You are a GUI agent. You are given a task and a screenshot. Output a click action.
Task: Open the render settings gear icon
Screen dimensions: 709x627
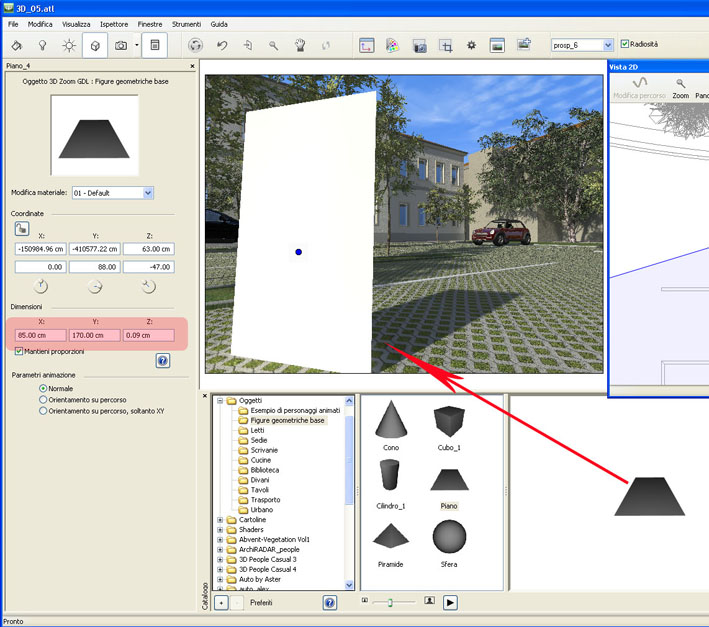pyautogui.click(x=471, y=45)
